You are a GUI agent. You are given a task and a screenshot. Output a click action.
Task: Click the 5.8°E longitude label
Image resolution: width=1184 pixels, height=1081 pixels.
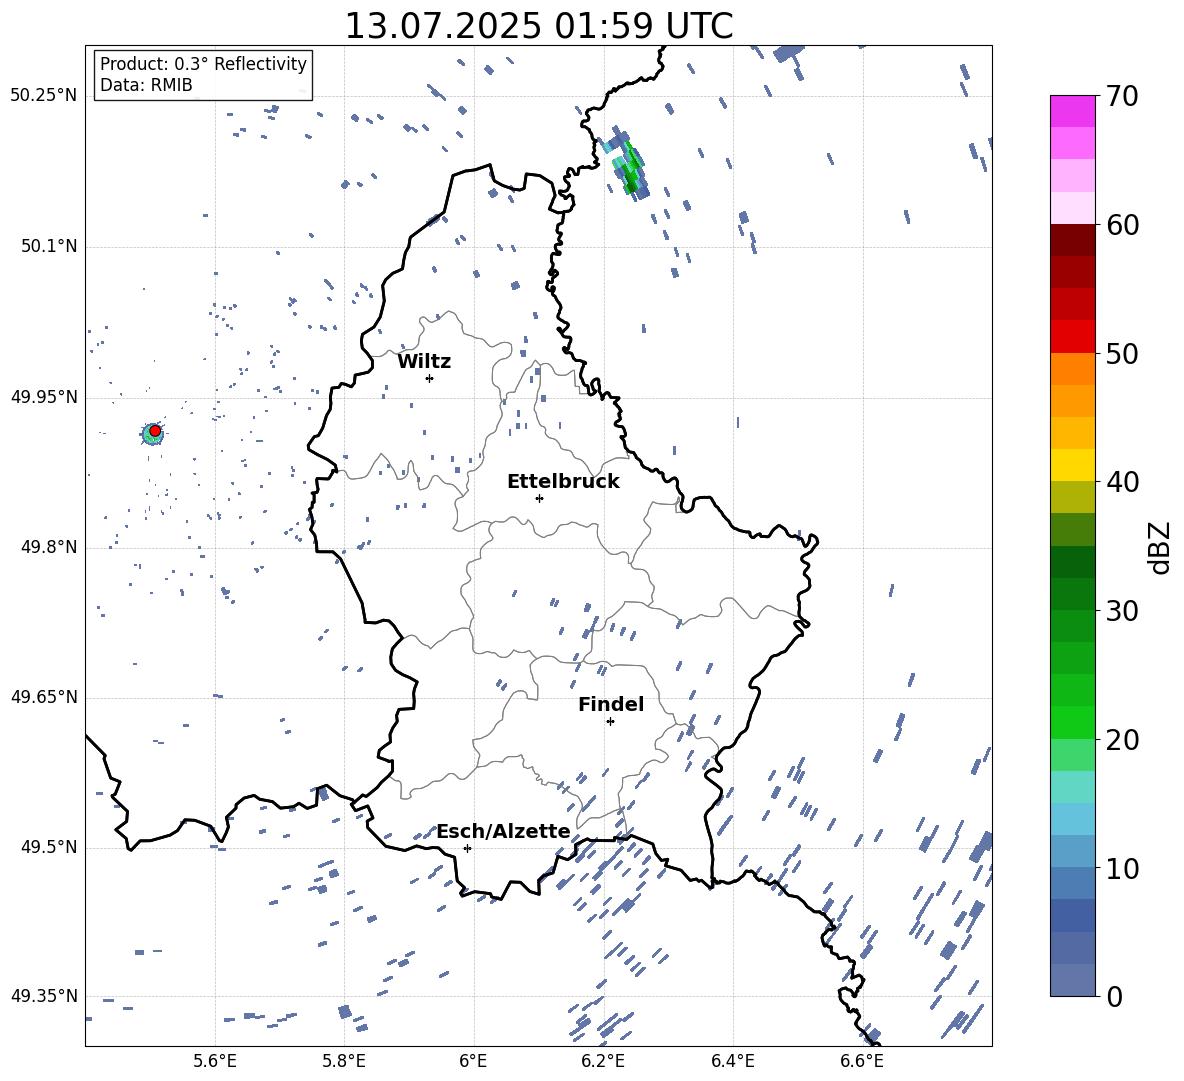(x=344, y=1061)
